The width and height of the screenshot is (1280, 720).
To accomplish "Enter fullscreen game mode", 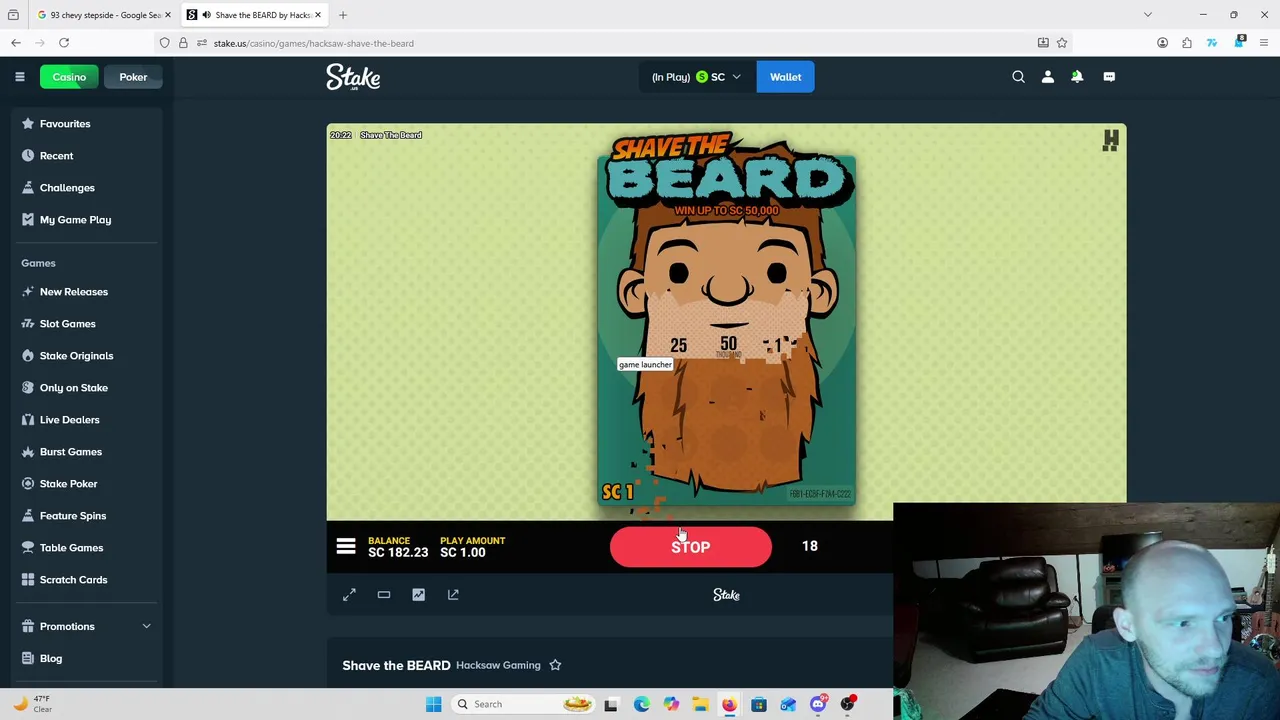I will pos(349,595).
